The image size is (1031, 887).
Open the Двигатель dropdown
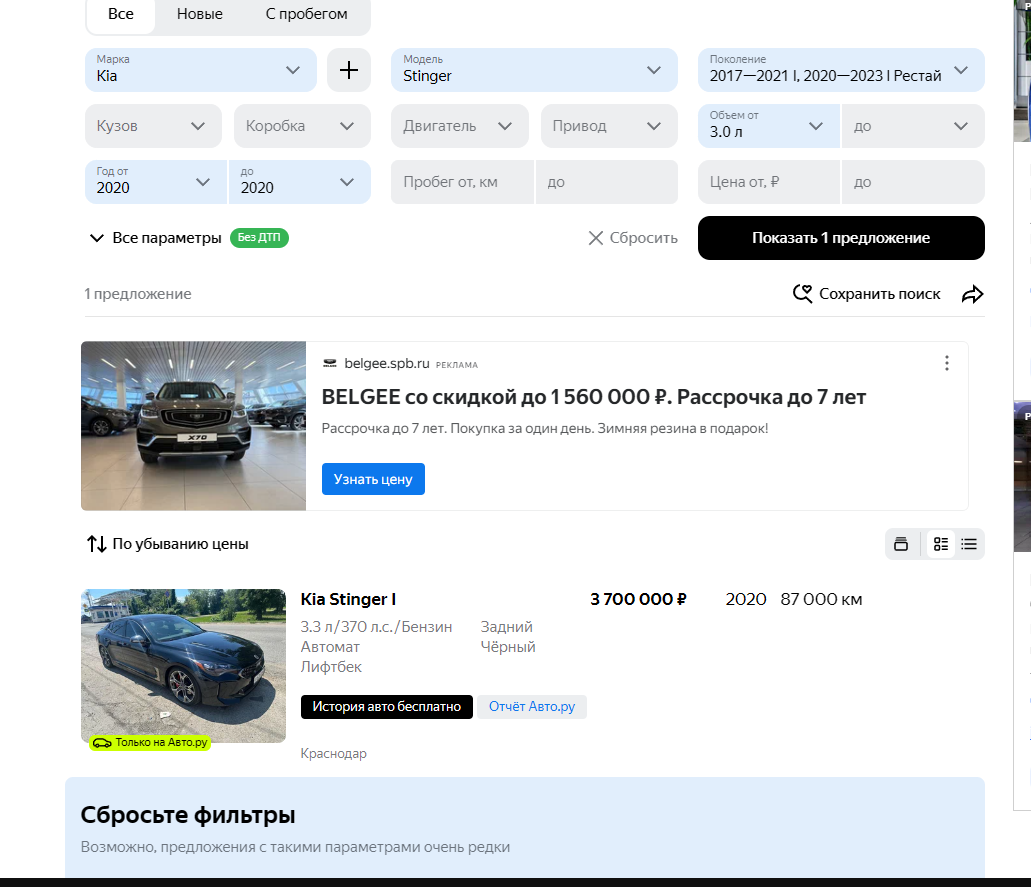pos(460,126)
